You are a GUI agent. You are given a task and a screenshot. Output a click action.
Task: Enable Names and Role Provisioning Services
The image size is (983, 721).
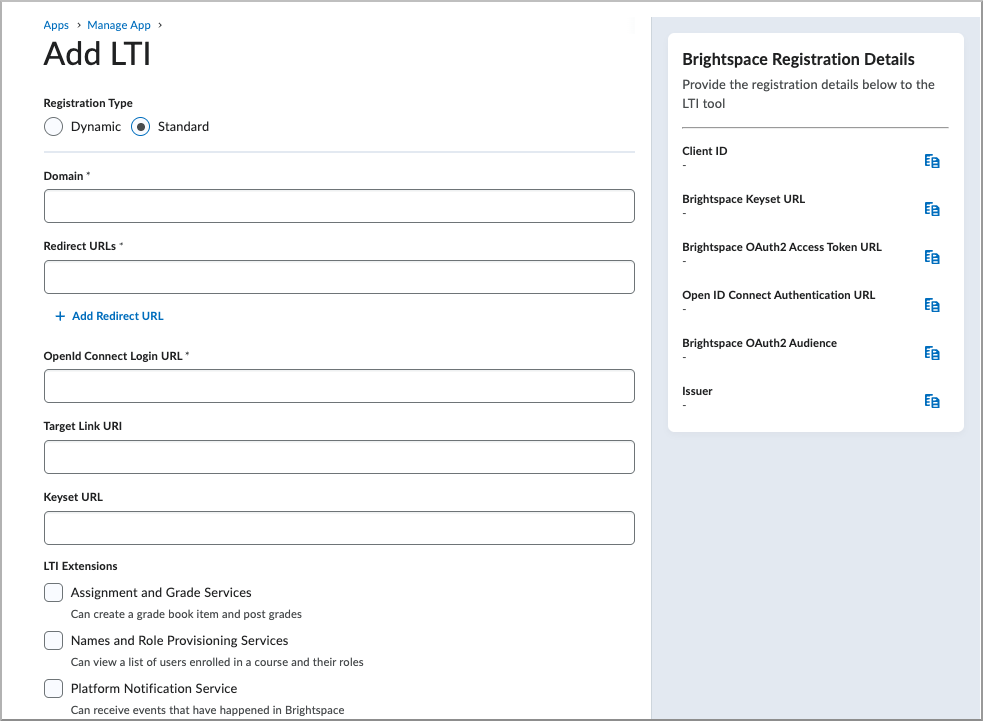[x=54, y=640]
